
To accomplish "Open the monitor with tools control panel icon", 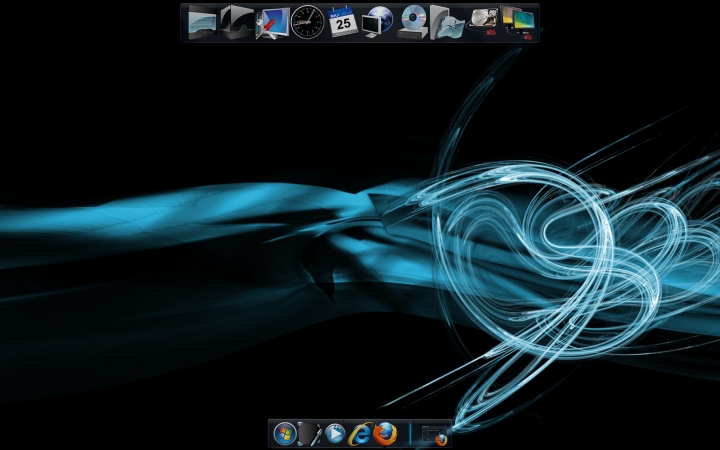I will (272, 21).
